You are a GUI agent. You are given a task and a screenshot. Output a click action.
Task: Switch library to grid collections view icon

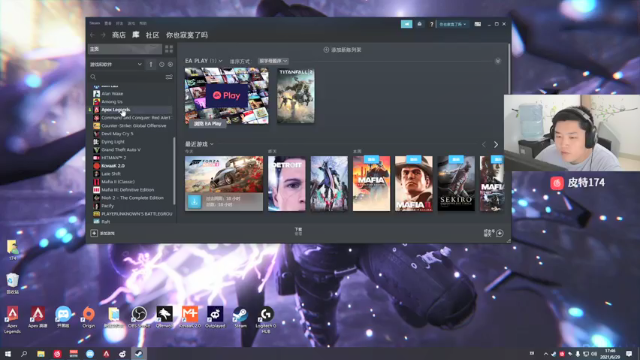click(x=169, y=49)
